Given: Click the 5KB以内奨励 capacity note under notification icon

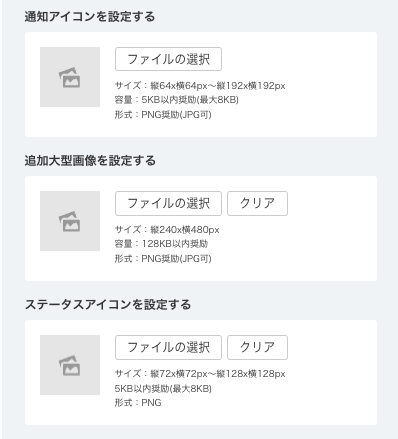Looking at the screenshot, I should (x=177, y=100).
